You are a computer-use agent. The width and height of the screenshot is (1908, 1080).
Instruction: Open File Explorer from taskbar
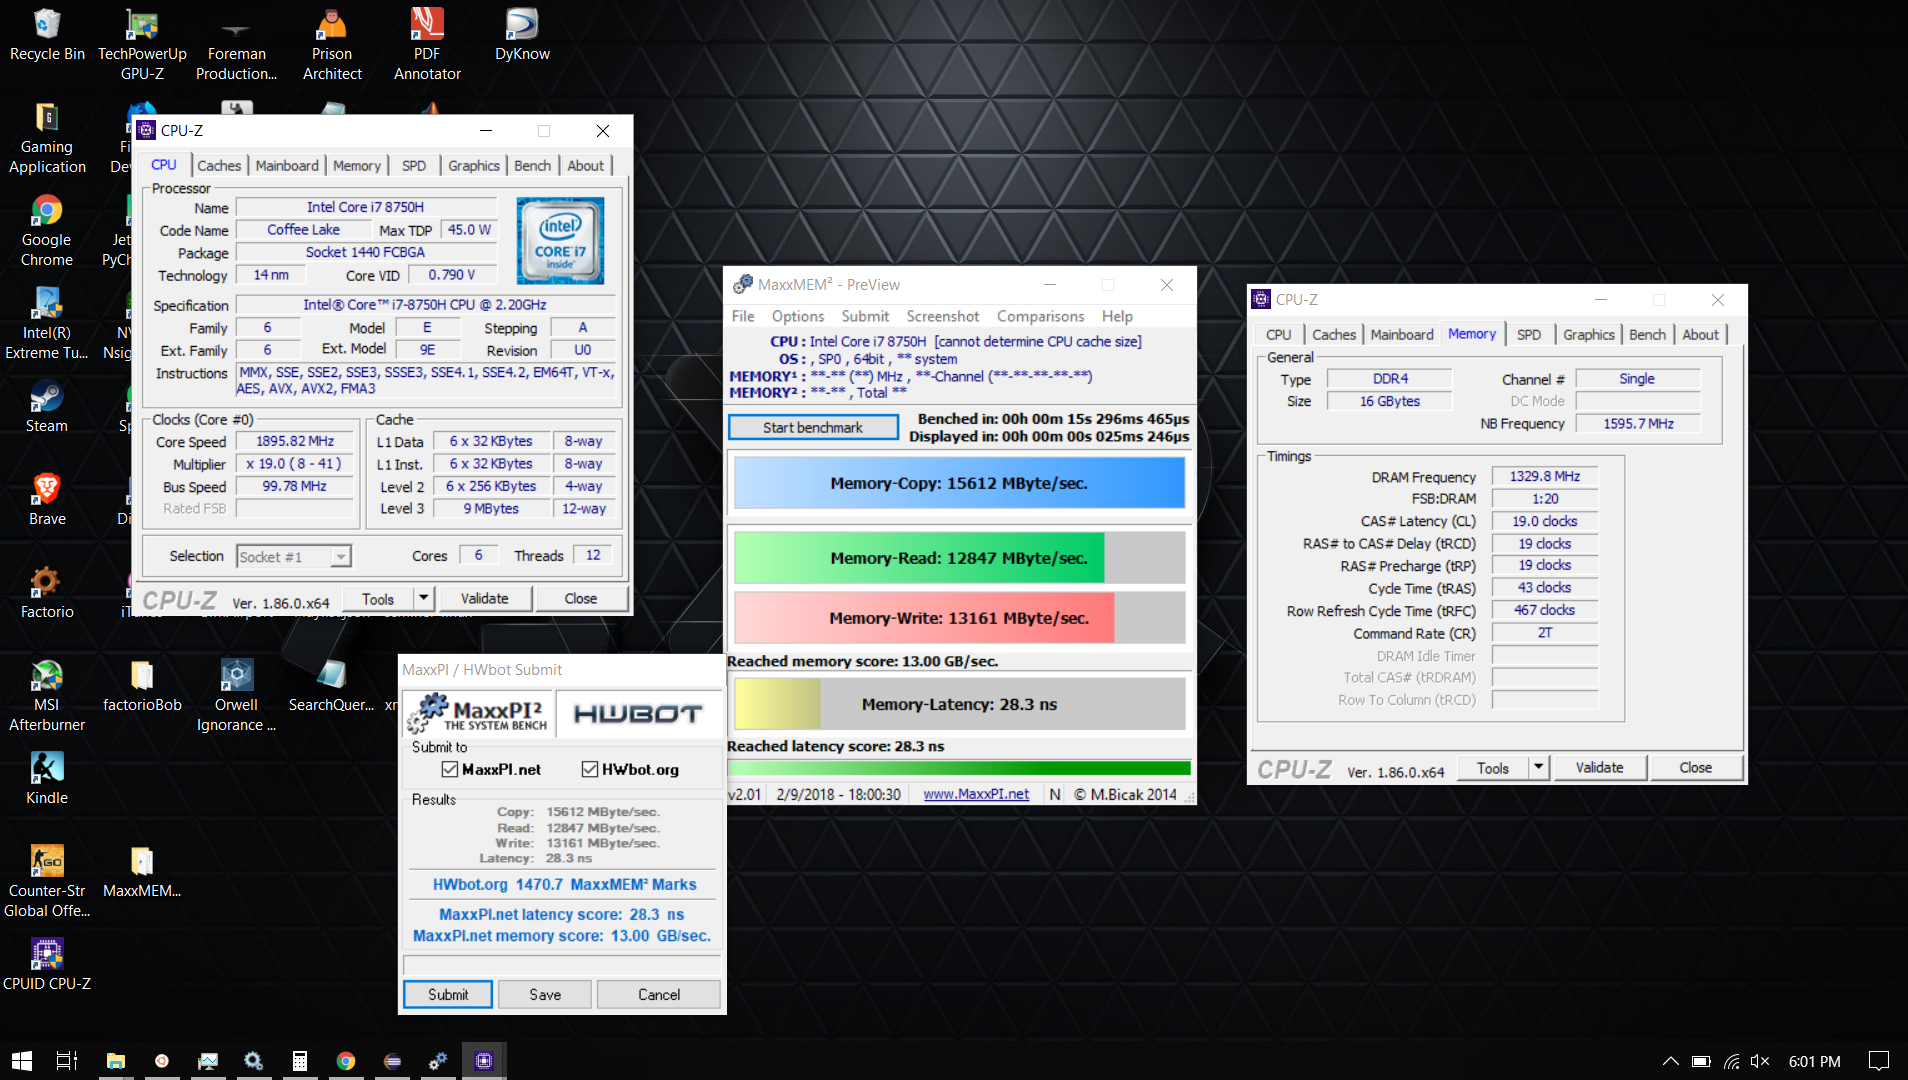point(116,1061)
